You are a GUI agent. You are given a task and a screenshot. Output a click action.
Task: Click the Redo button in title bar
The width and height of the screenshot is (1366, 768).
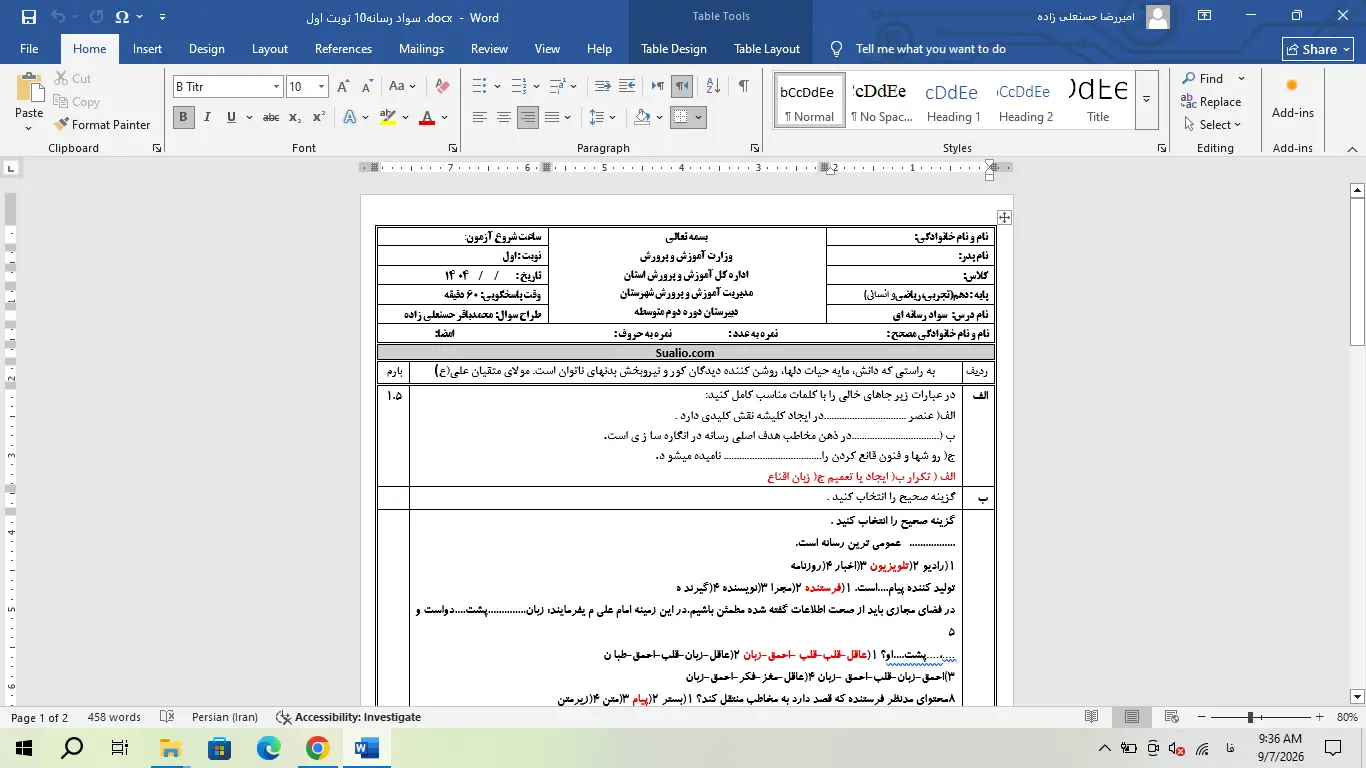[96, 17]
